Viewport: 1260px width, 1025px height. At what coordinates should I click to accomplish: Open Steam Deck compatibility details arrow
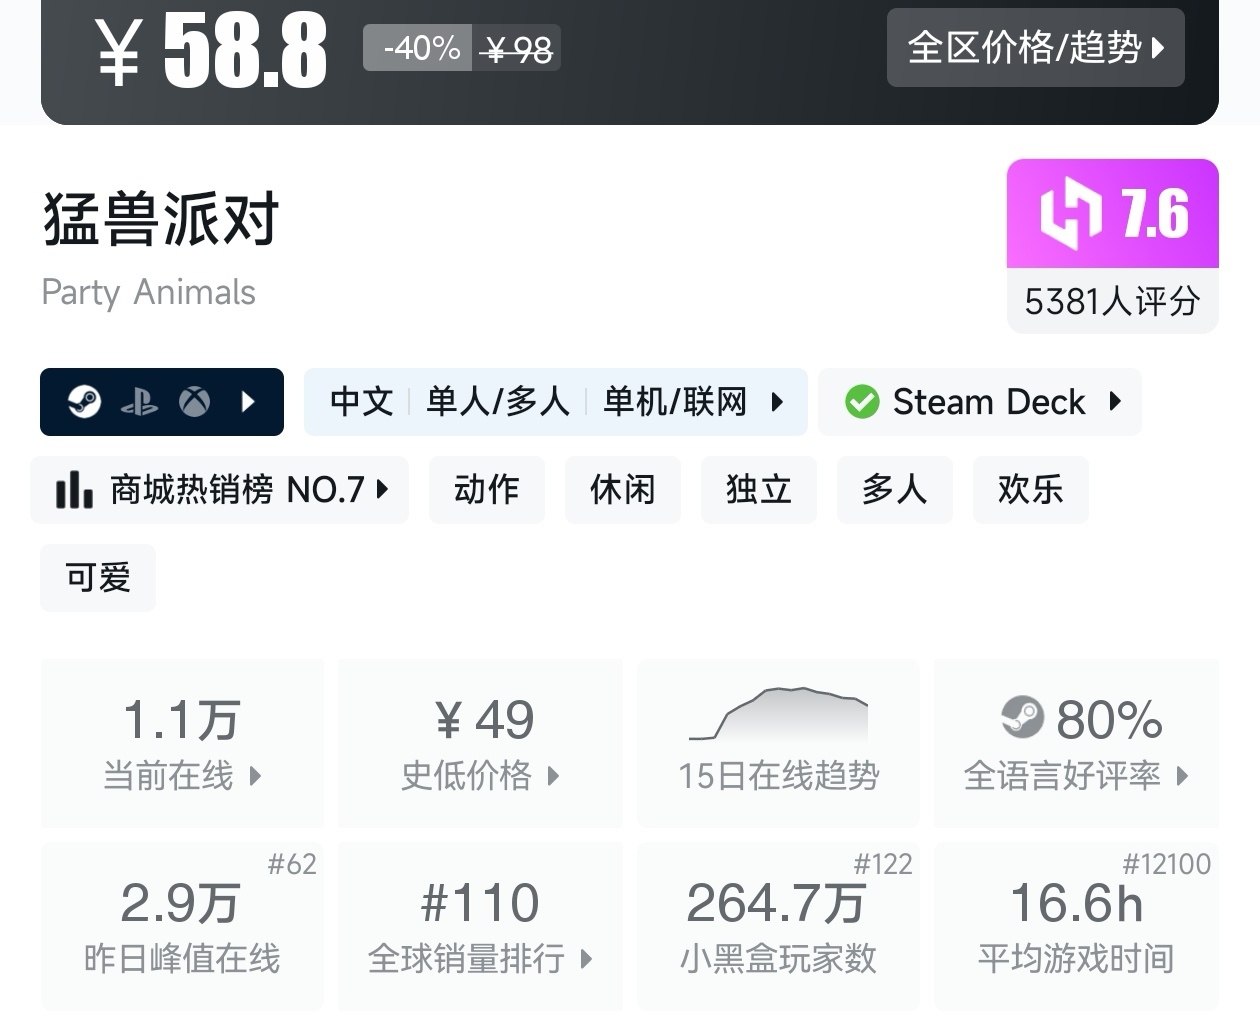tap(1116, 402)
